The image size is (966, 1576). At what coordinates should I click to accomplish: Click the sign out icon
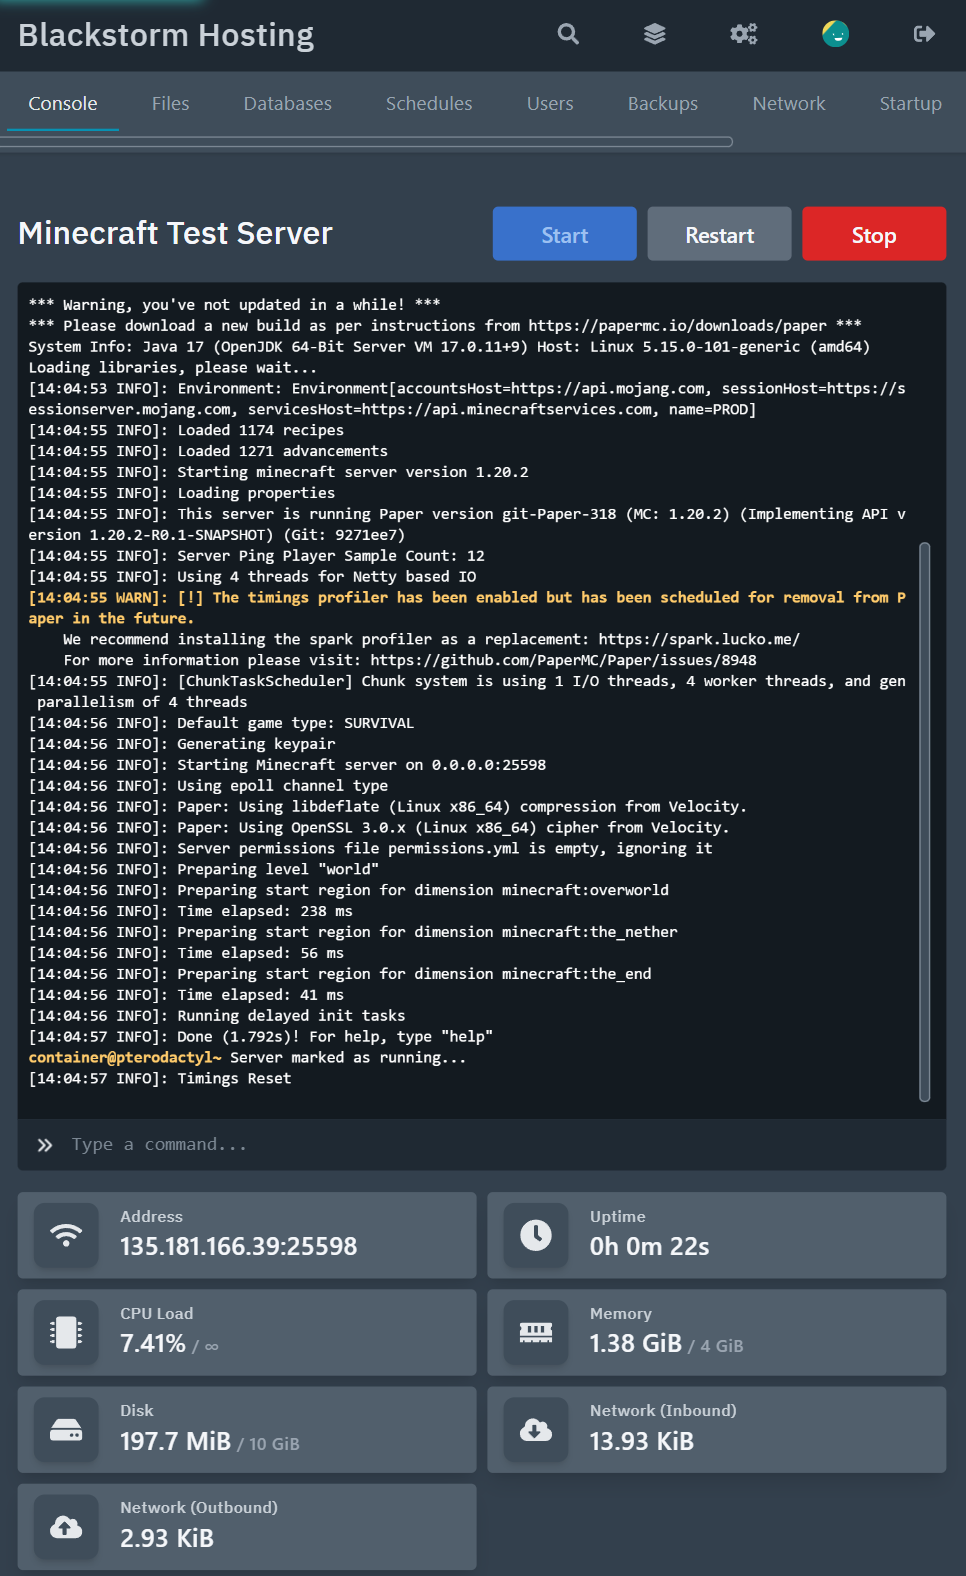[x=925, y=34]
